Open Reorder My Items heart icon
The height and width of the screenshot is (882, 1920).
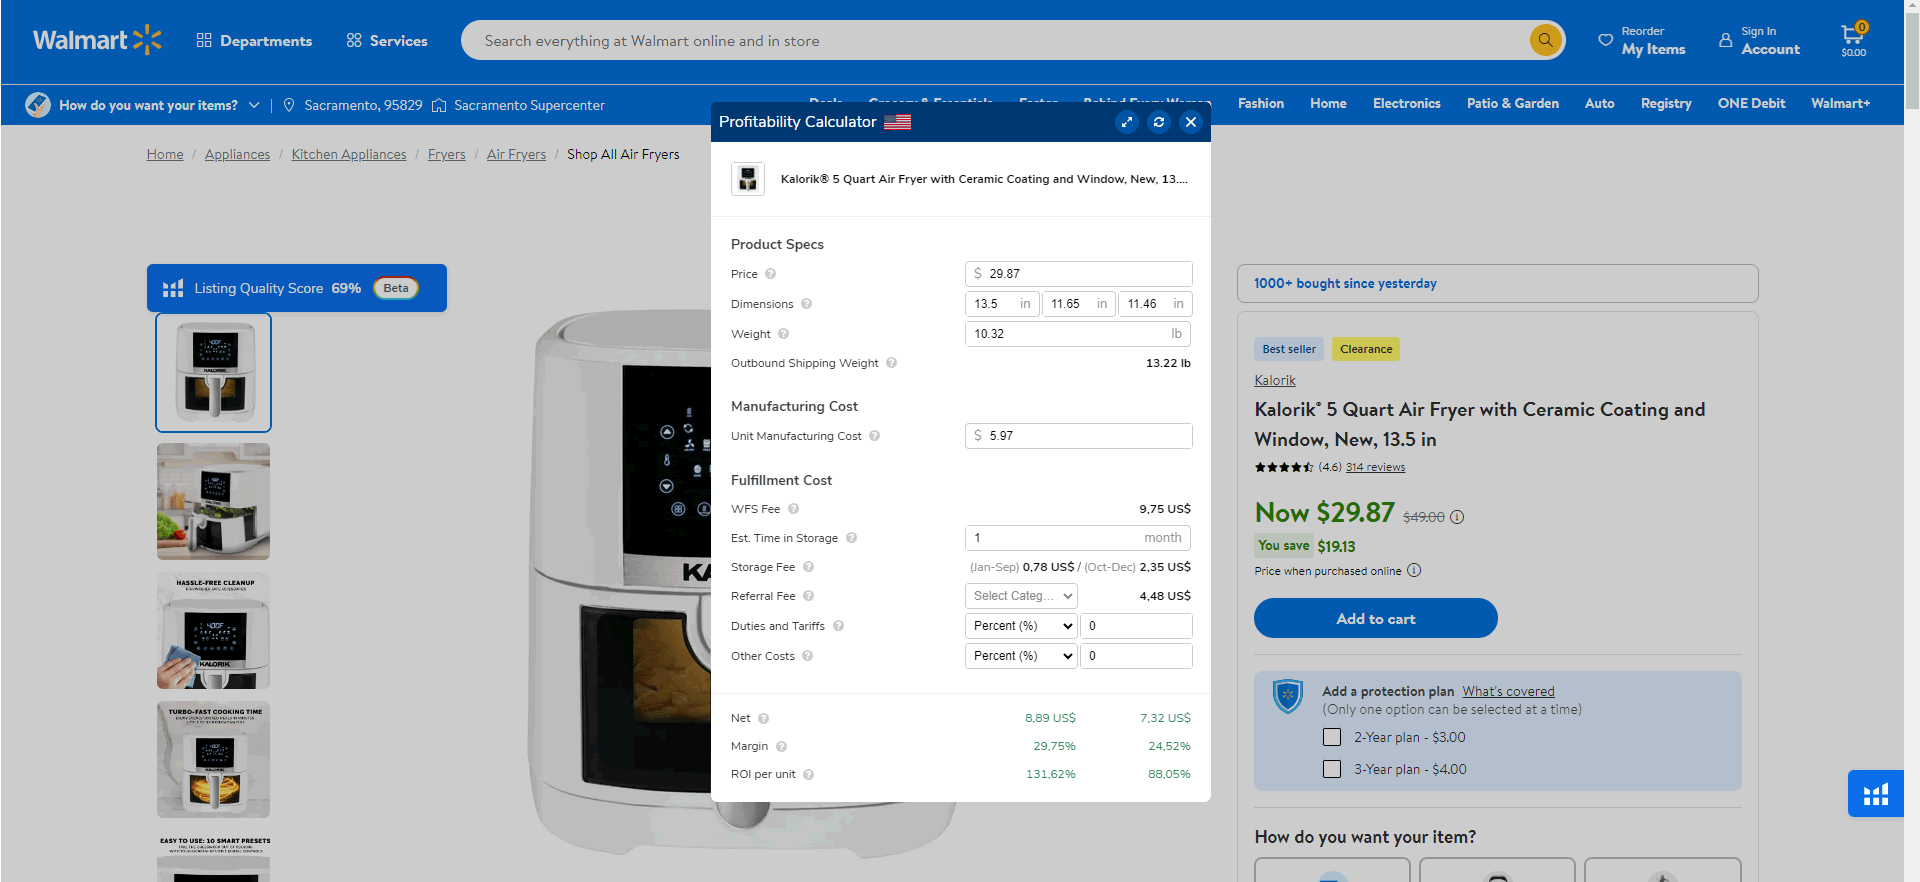tap(1605, 40)
